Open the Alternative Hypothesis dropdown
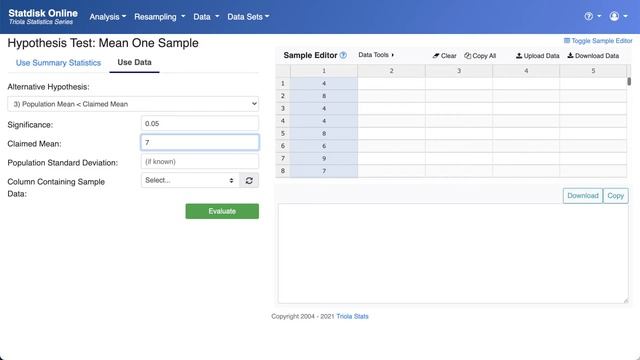Image resolution: width=640 pixels, height=360 pixels. 133,104
